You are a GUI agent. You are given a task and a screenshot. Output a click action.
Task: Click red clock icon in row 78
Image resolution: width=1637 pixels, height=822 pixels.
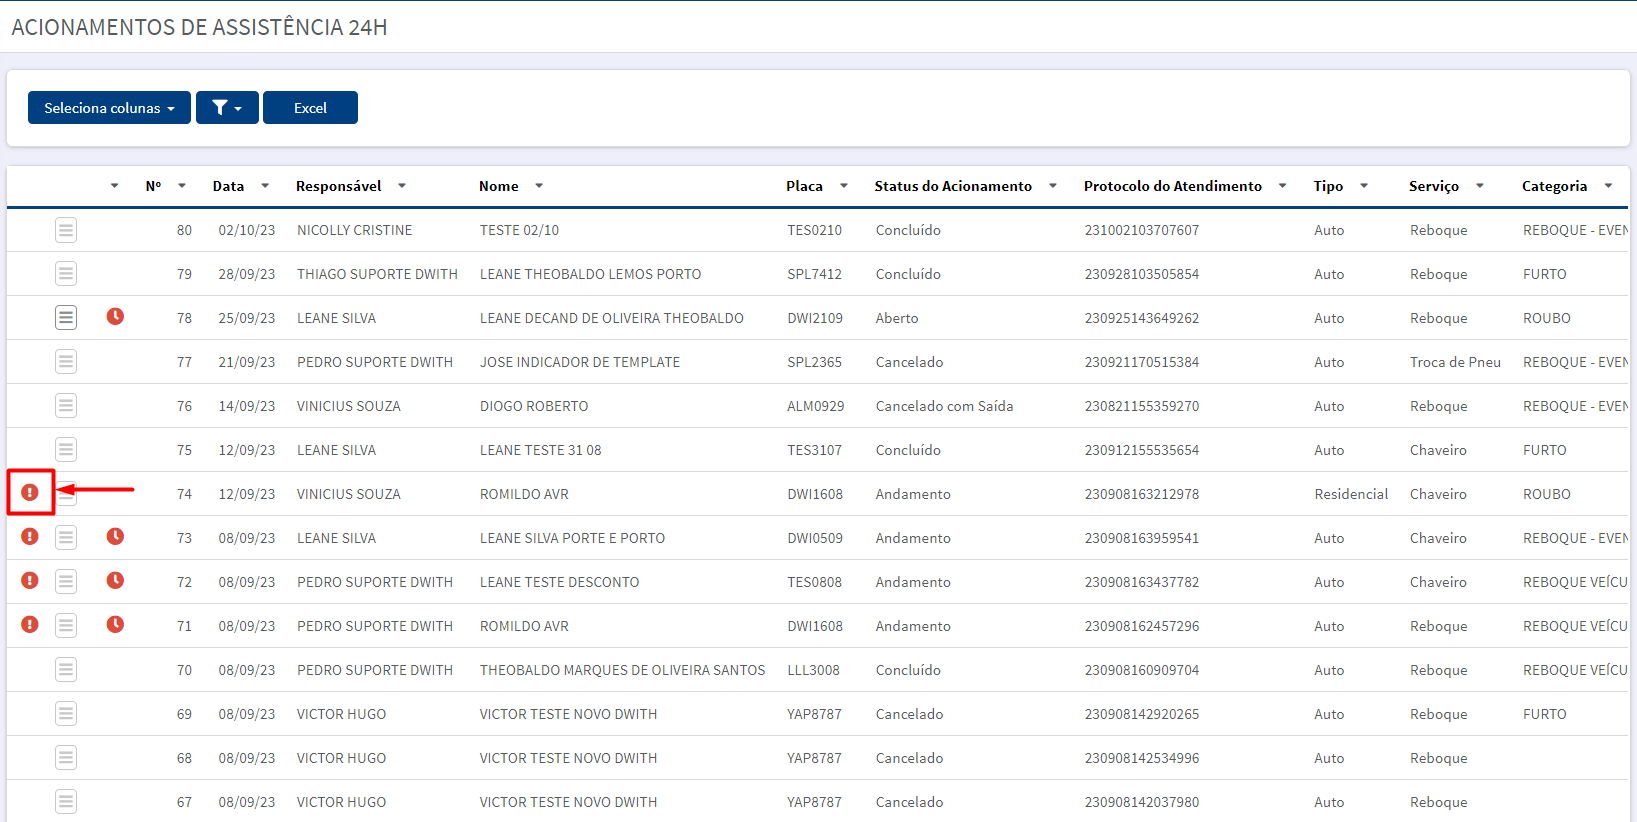tap(116, 317)
